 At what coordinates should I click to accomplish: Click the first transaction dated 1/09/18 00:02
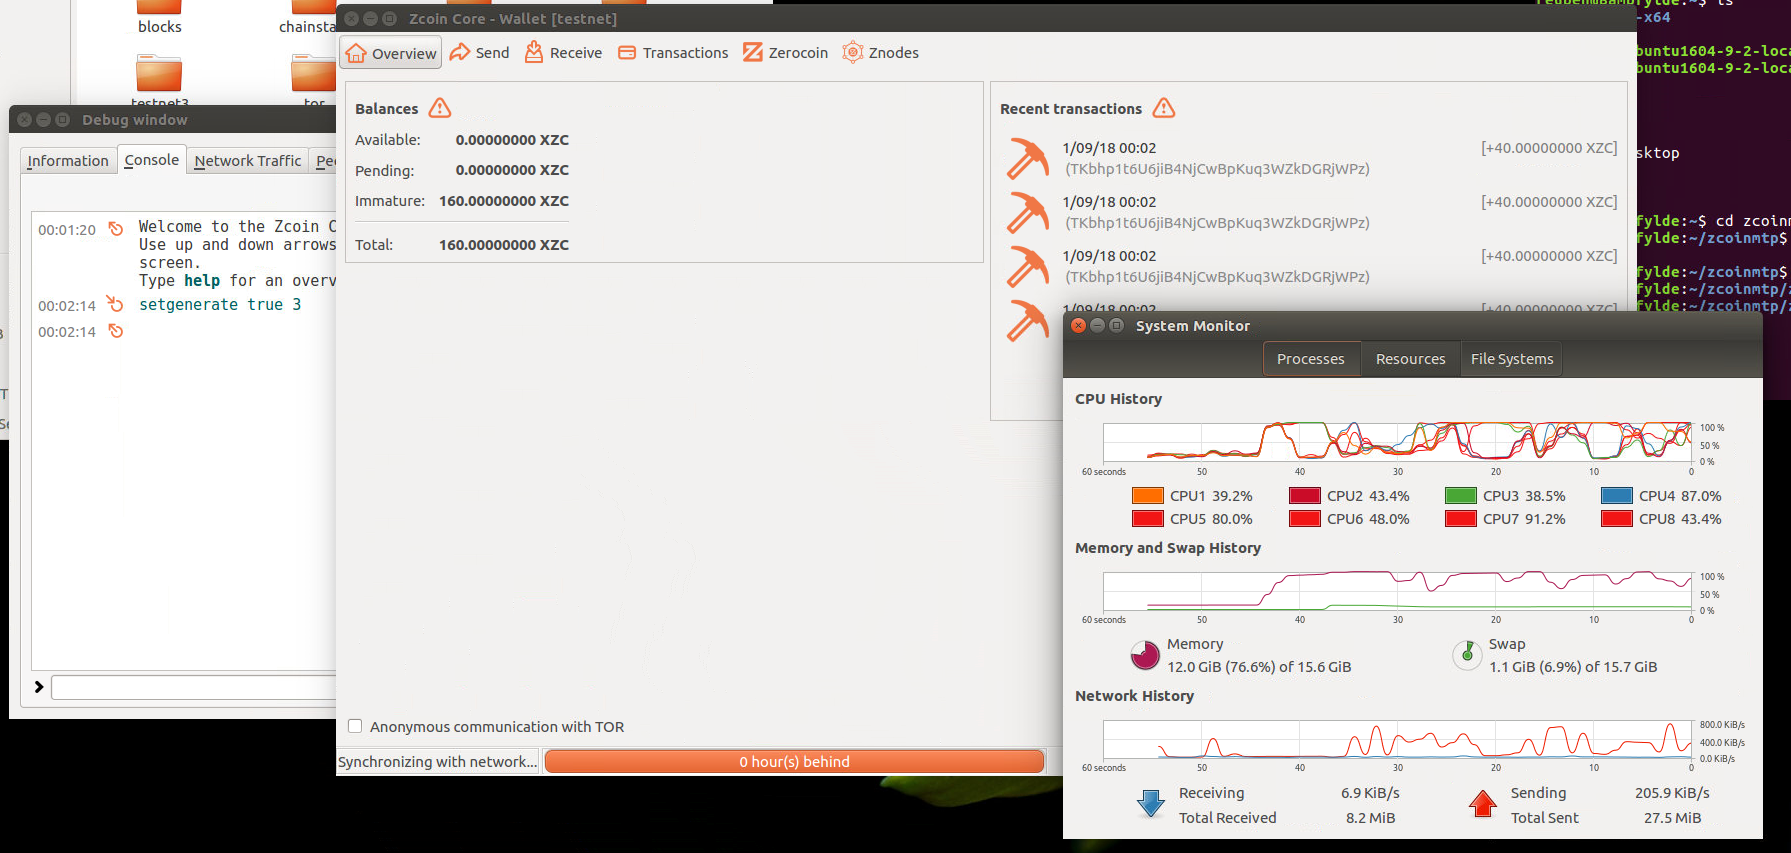1109,148
